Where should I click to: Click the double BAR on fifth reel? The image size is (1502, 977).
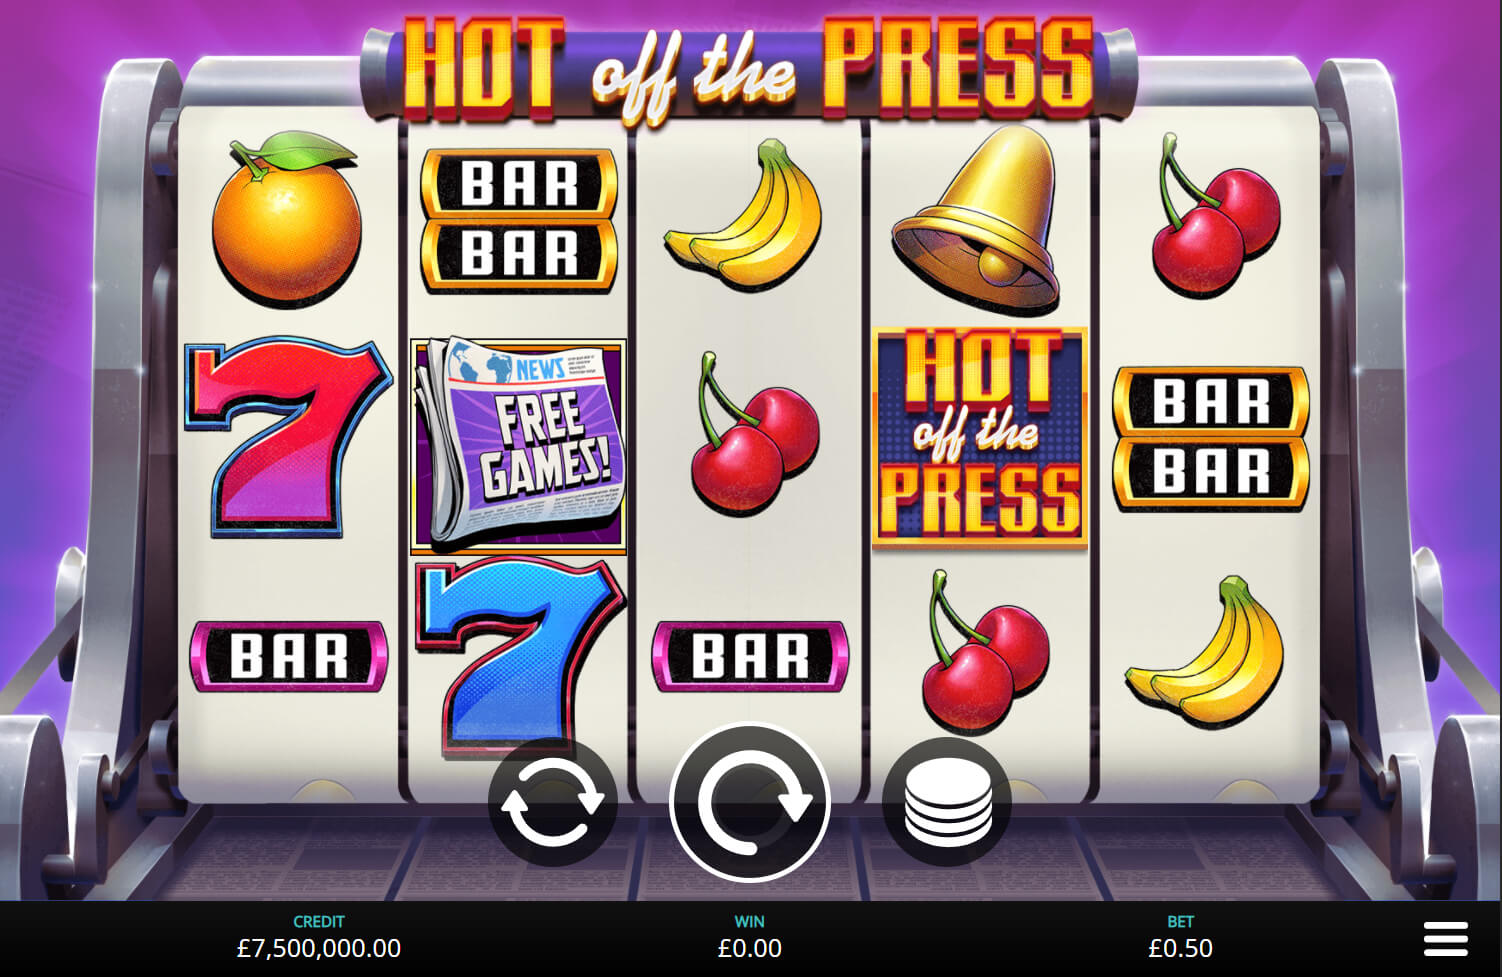pos(1211,438)
